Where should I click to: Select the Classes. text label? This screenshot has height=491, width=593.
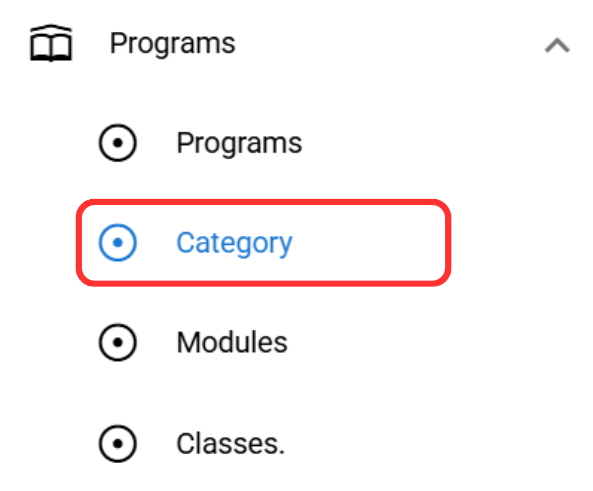pos(230,443)
